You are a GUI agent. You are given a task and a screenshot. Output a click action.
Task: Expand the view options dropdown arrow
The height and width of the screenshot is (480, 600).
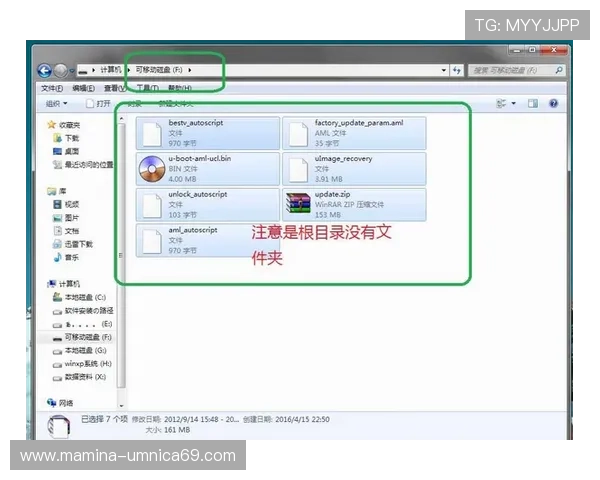[514, 103]
